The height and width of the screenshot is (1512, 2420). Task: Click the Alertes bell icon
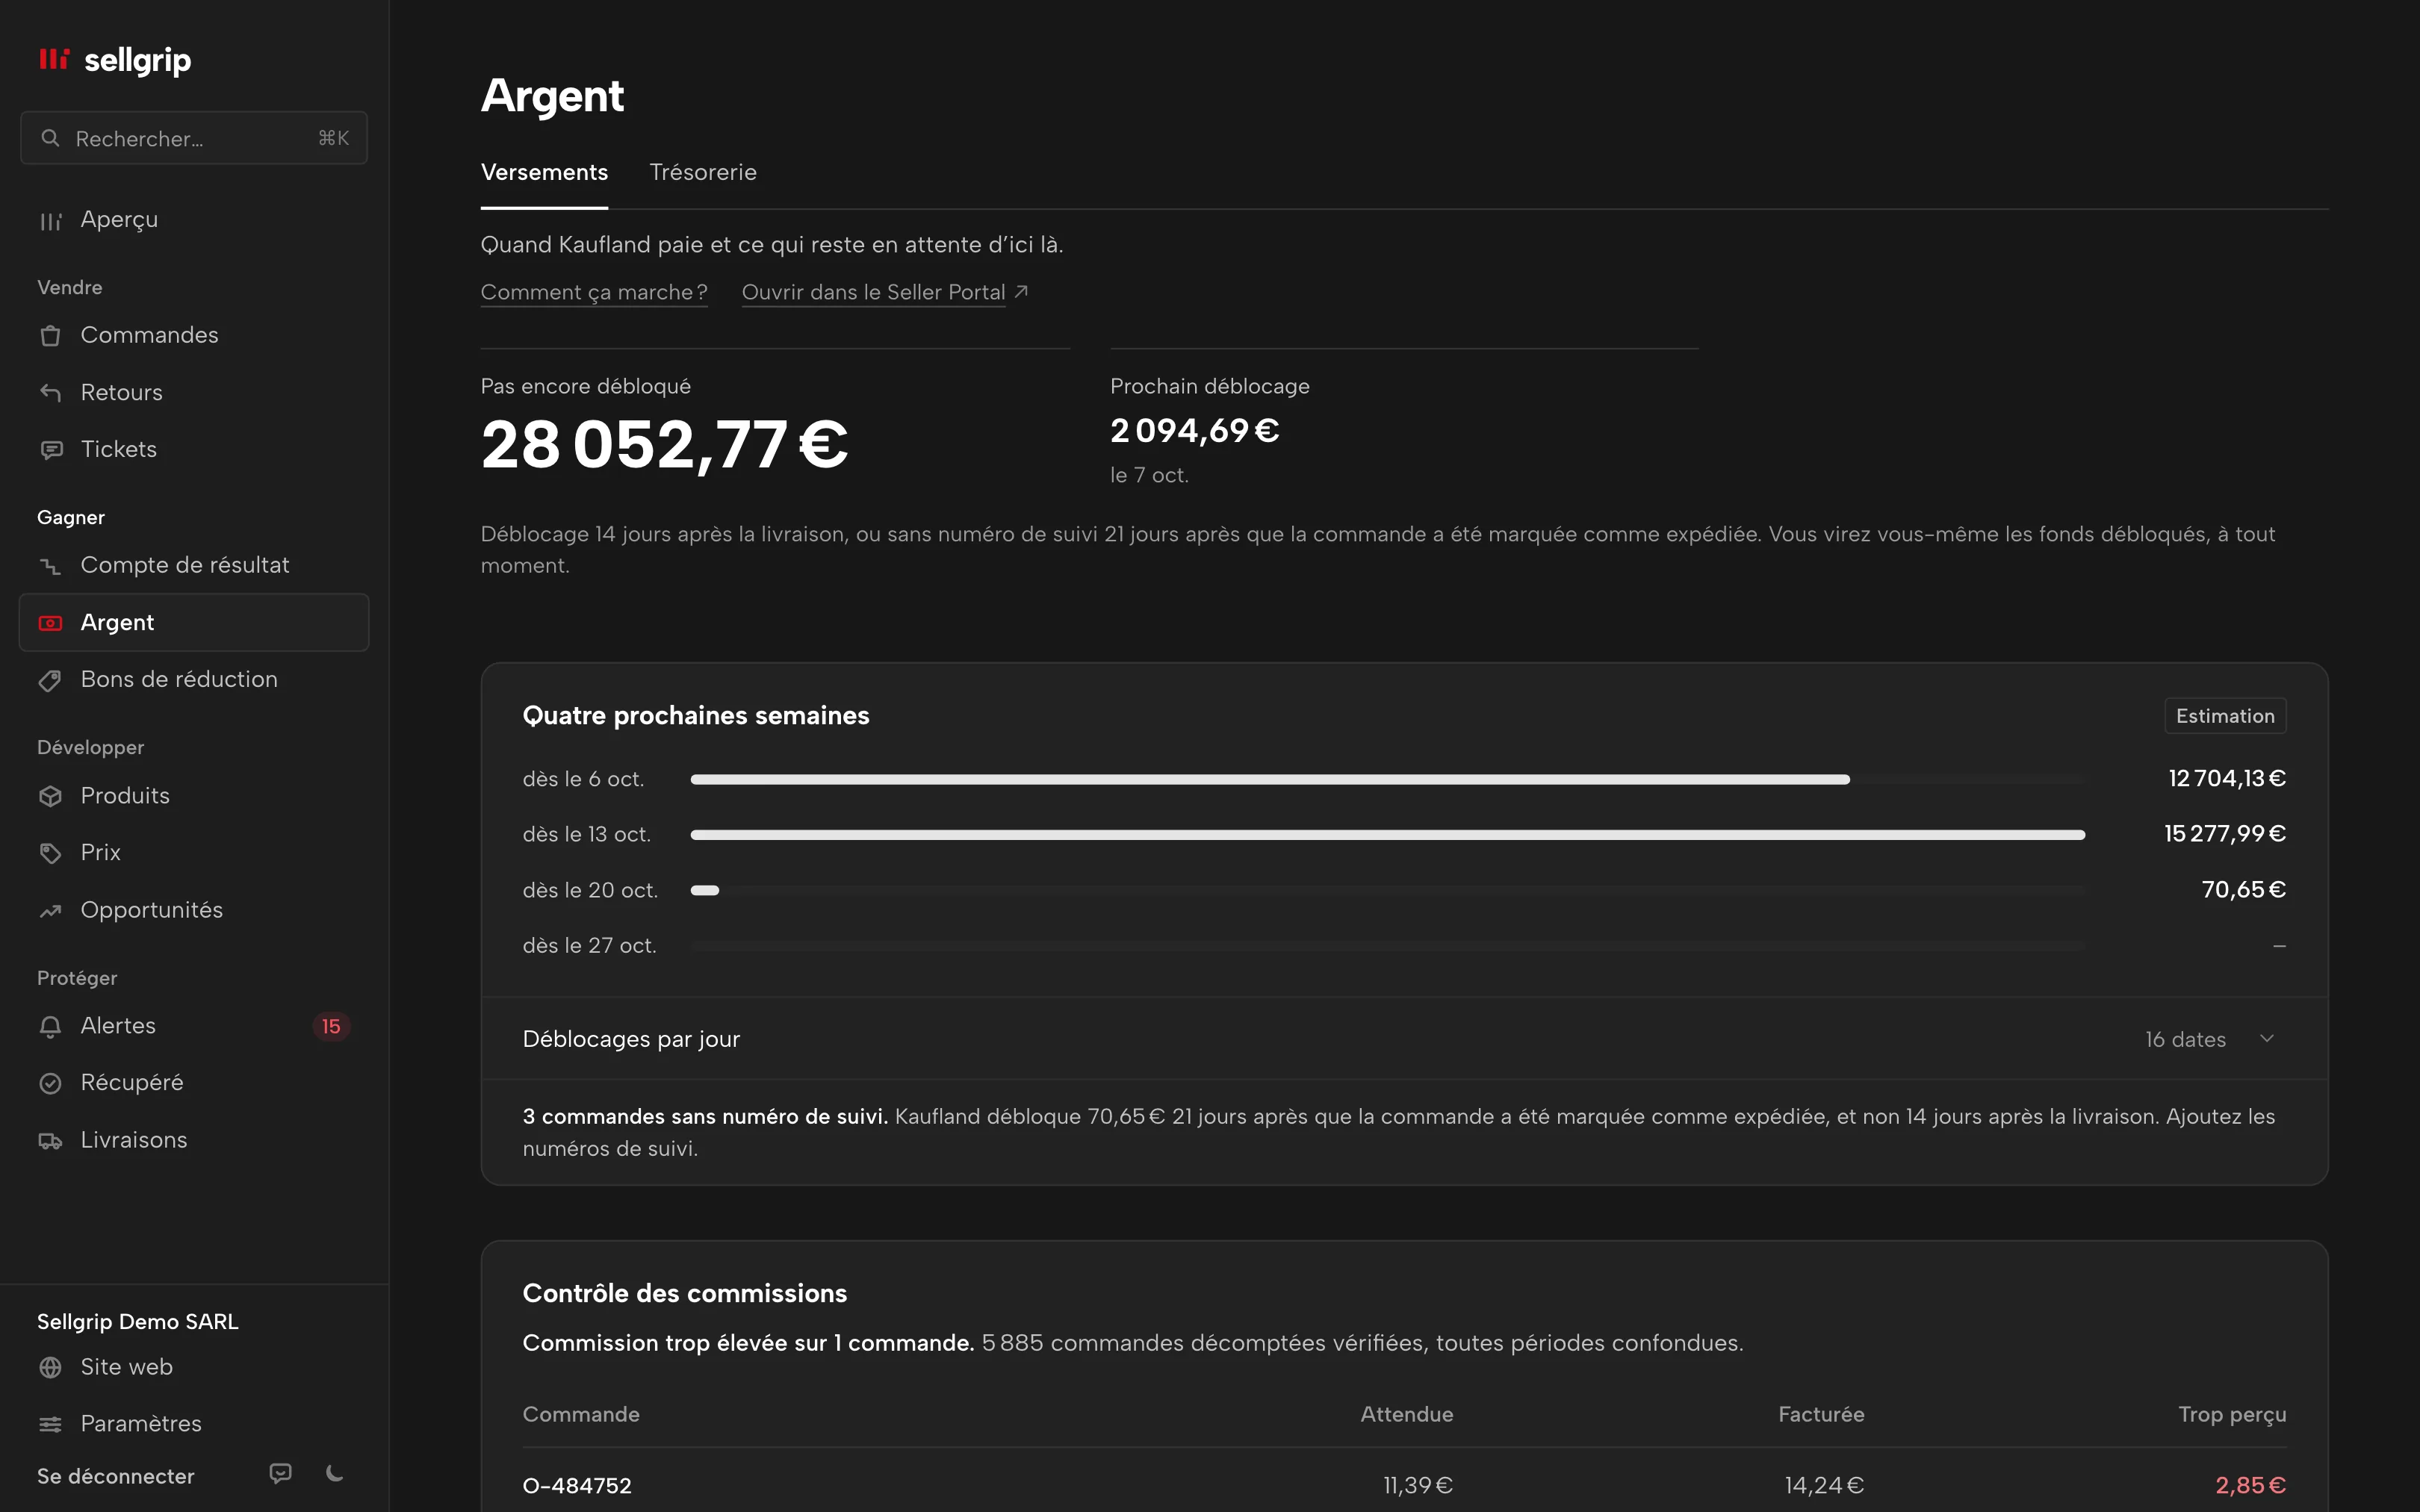point(50,1026)
